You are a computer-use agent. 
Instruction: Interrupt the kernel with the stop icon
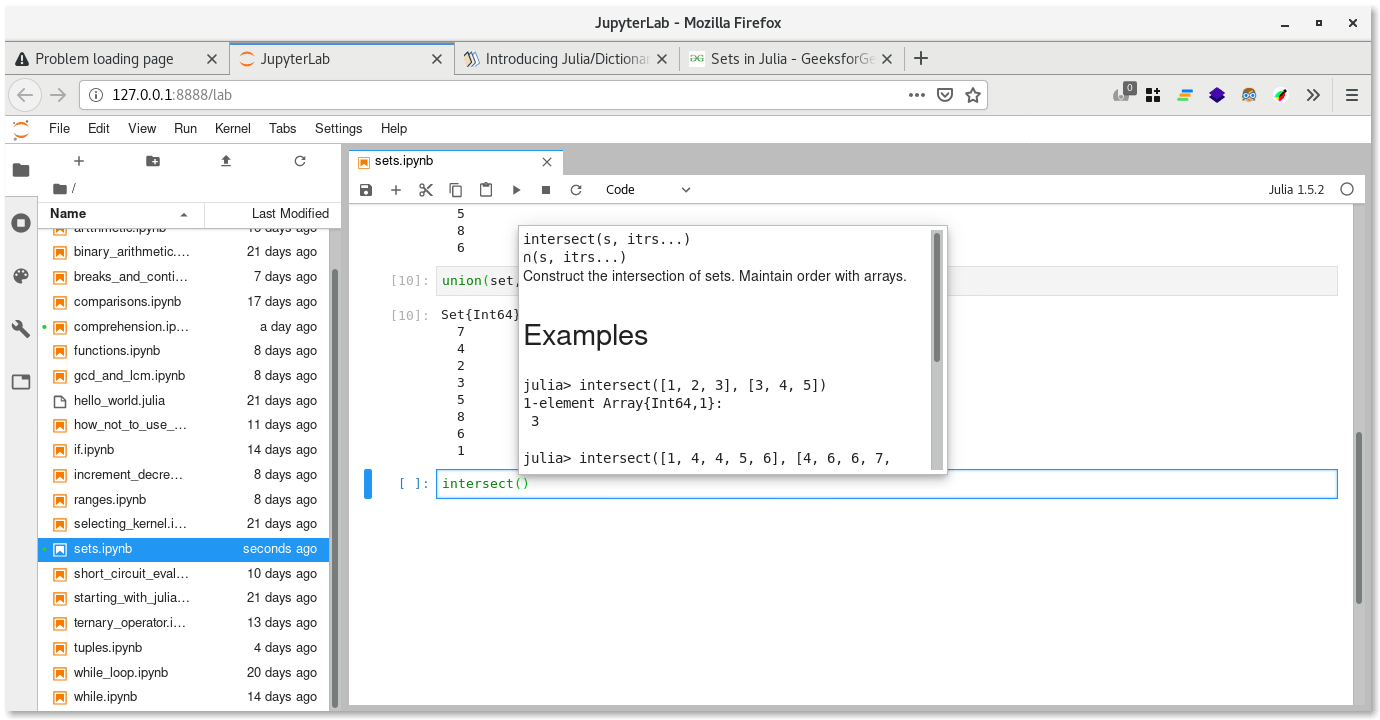point(544,189)
